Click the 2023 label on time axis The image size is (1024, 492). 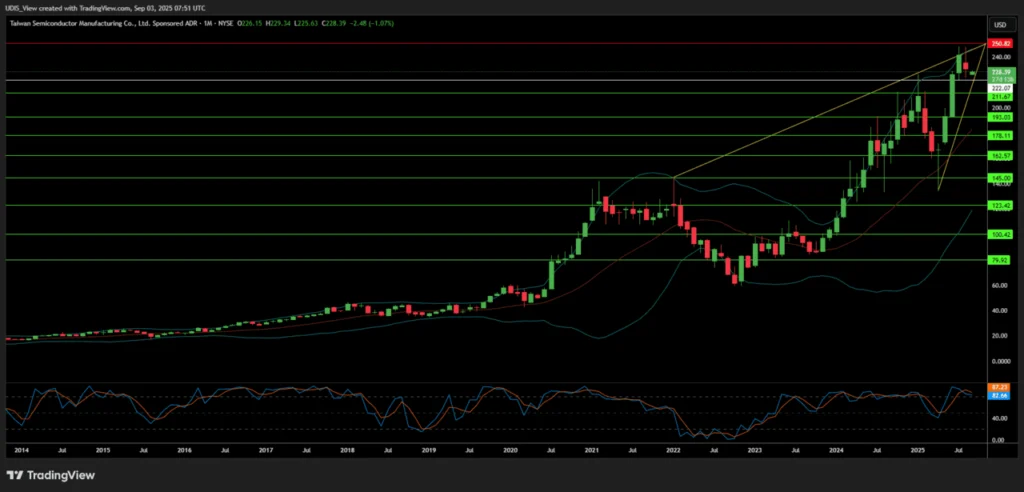tap(754, 451)
